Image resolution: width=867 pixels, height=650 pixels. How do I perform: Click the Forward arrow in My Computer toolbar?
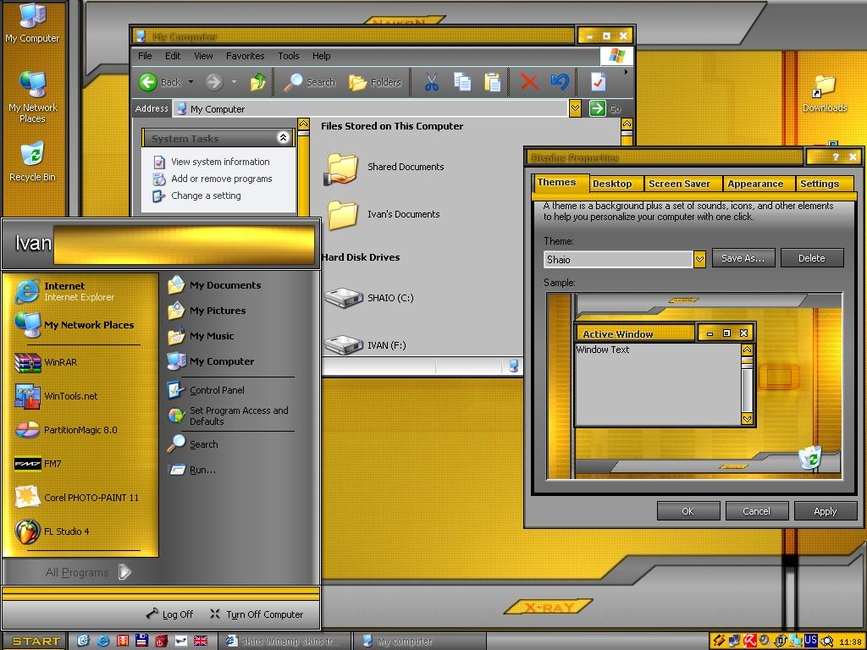214,82
